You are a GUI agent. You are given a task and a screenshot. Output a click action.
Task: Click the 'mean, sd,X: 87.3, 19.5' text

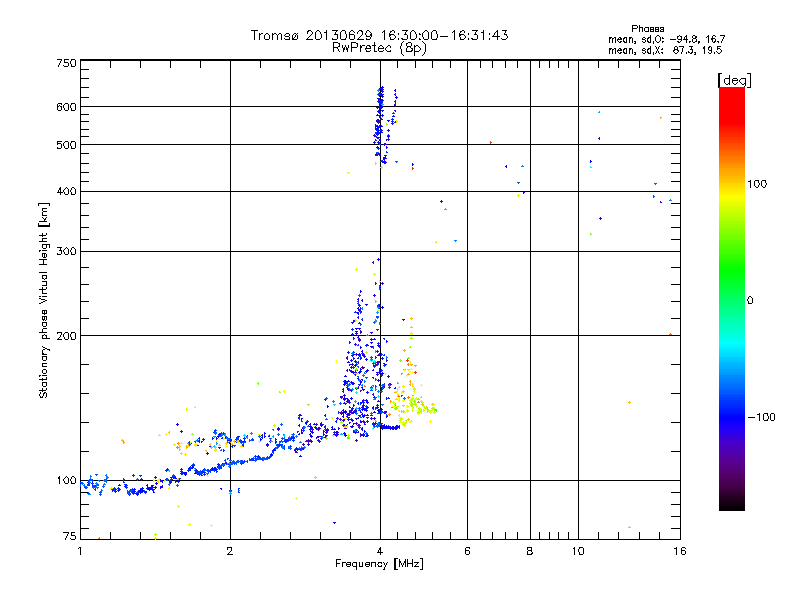tap(665, 50)
